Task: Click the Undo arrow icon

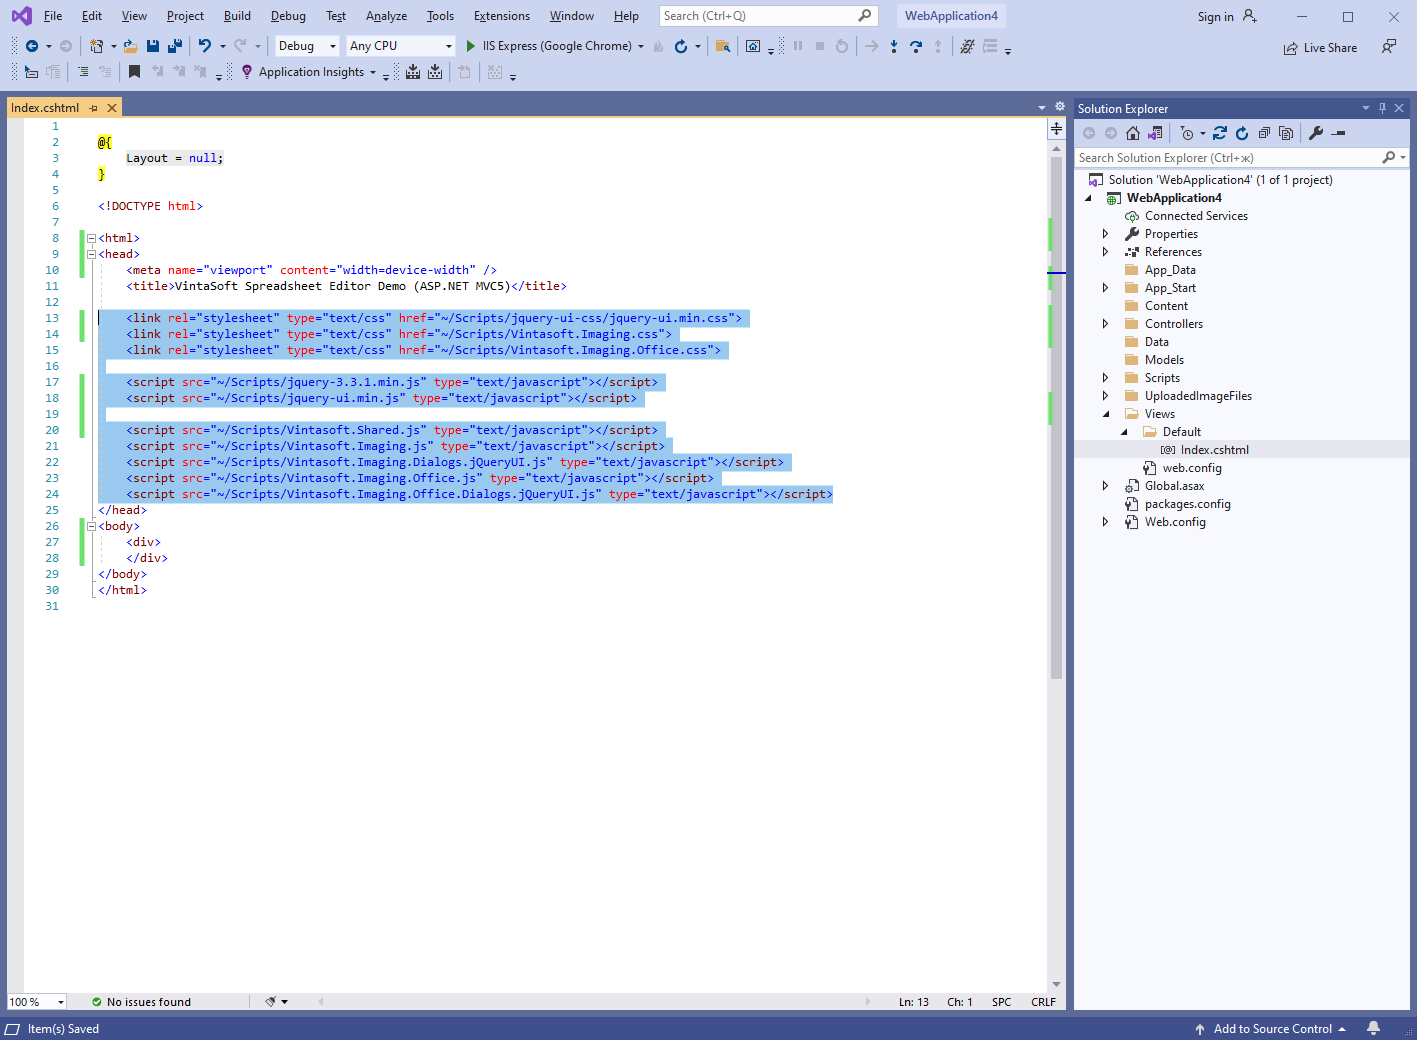Action: click(205, 46)
